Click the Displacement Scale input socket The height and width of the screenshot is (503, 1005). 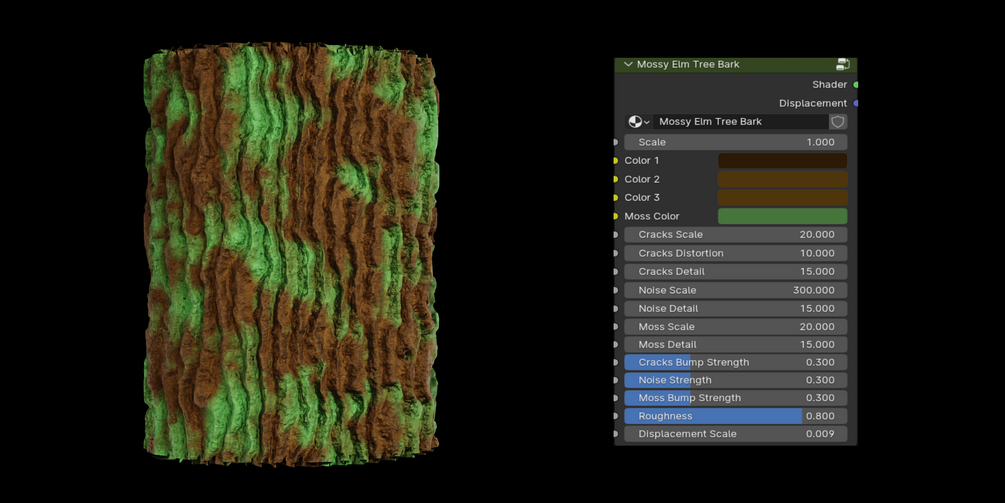click(616, 434)
